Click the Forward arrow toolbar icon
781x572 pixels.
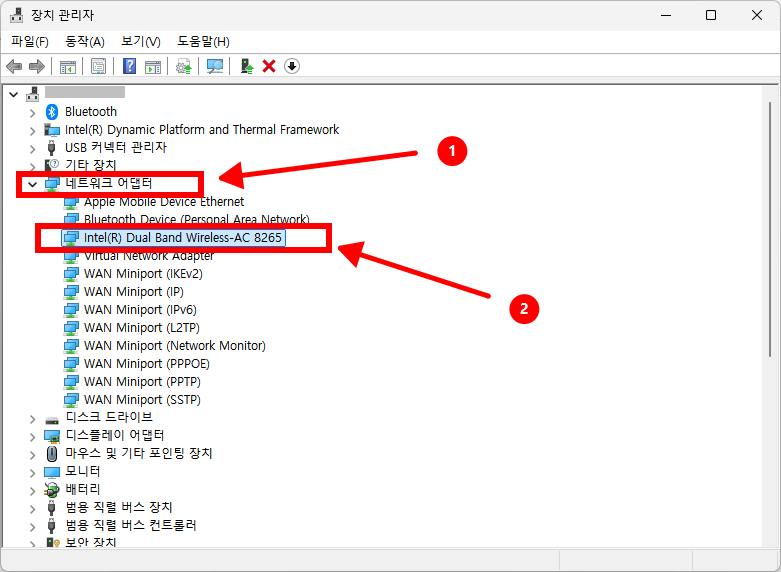37,66
